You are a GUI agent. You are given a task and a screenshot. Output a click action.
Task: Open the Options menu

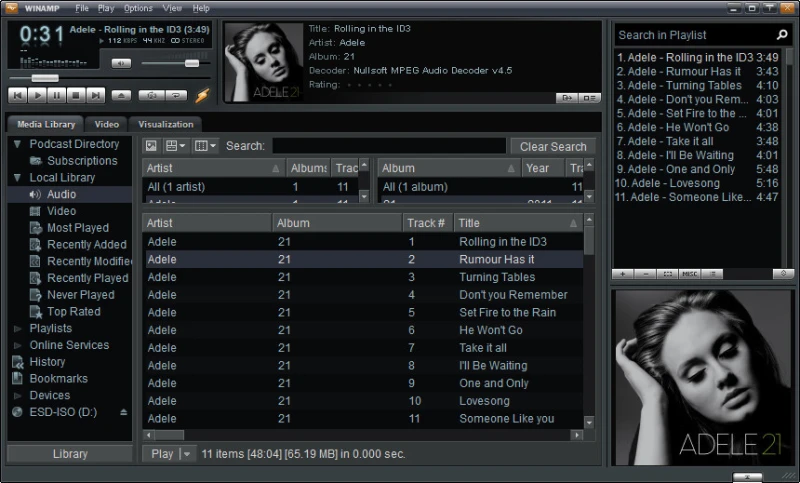click(138, 8)
